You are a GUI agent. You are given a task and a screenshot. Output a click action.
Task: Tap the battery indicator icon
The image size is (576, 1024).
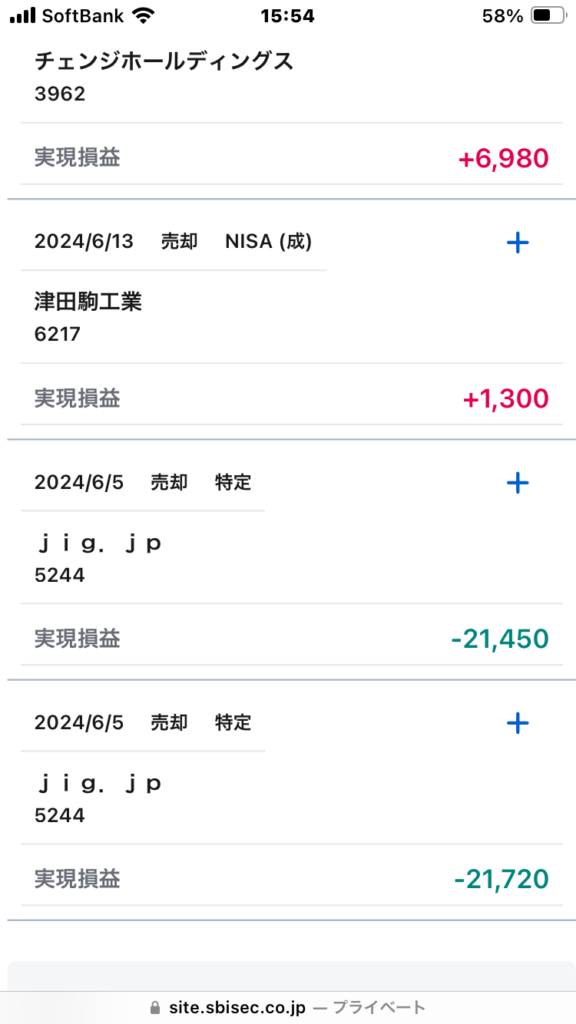[548, 16]
